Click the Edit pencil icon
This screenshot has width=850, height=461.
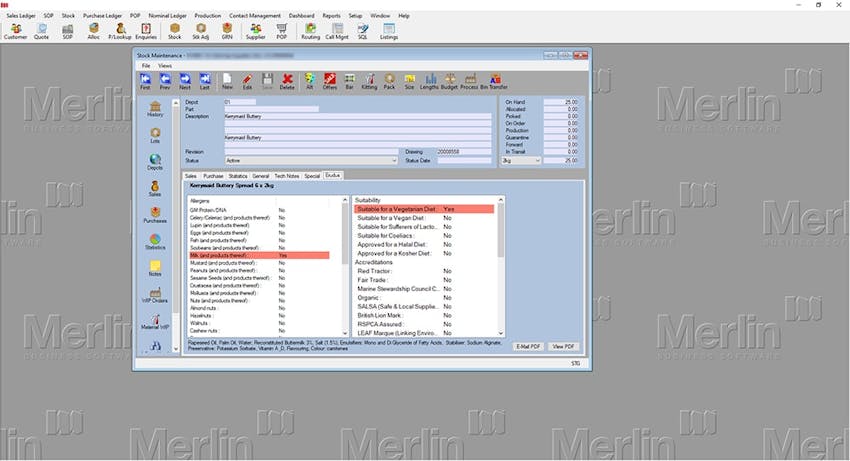point(247,81)
